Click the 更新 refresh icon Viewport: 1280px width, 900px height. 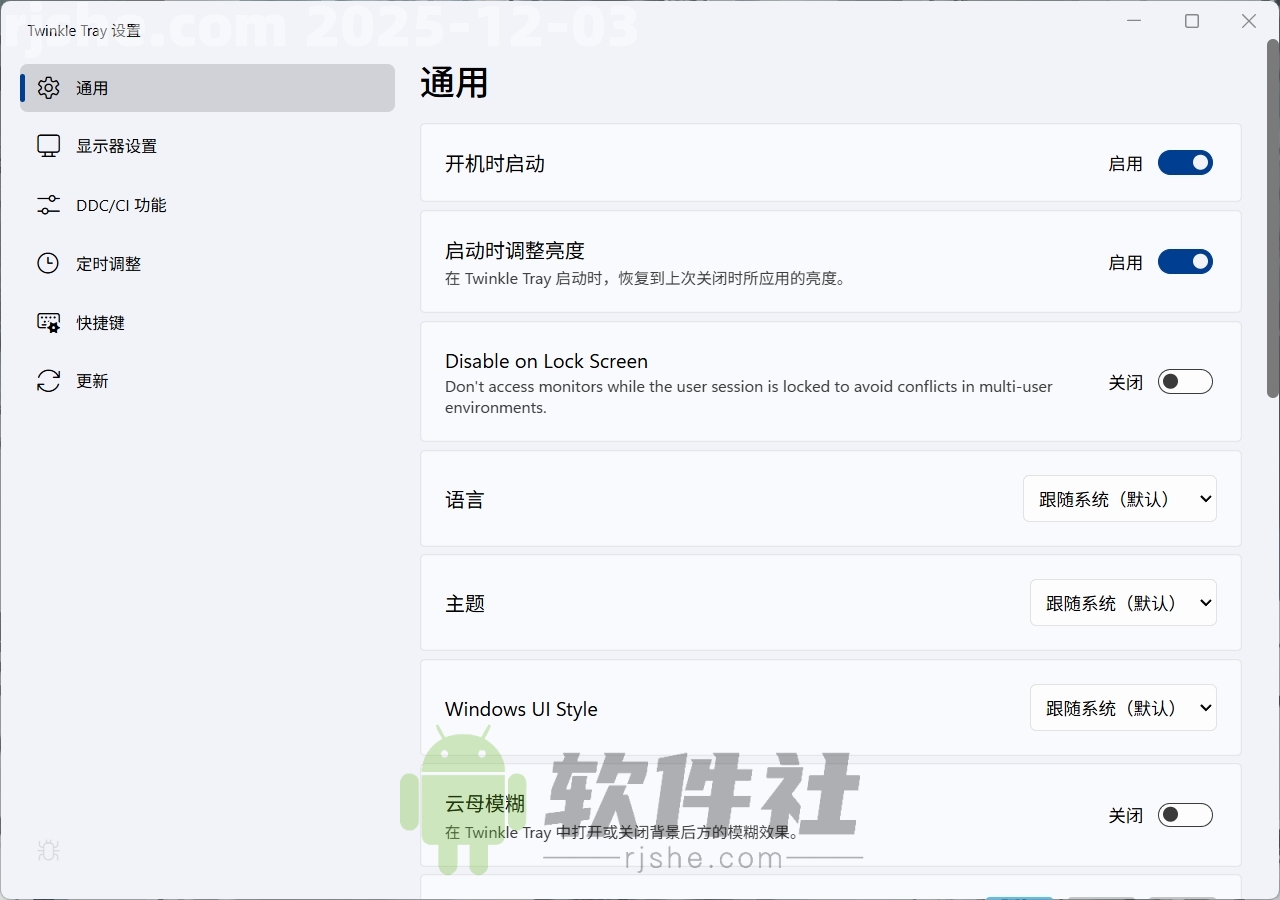click(48, 381)
